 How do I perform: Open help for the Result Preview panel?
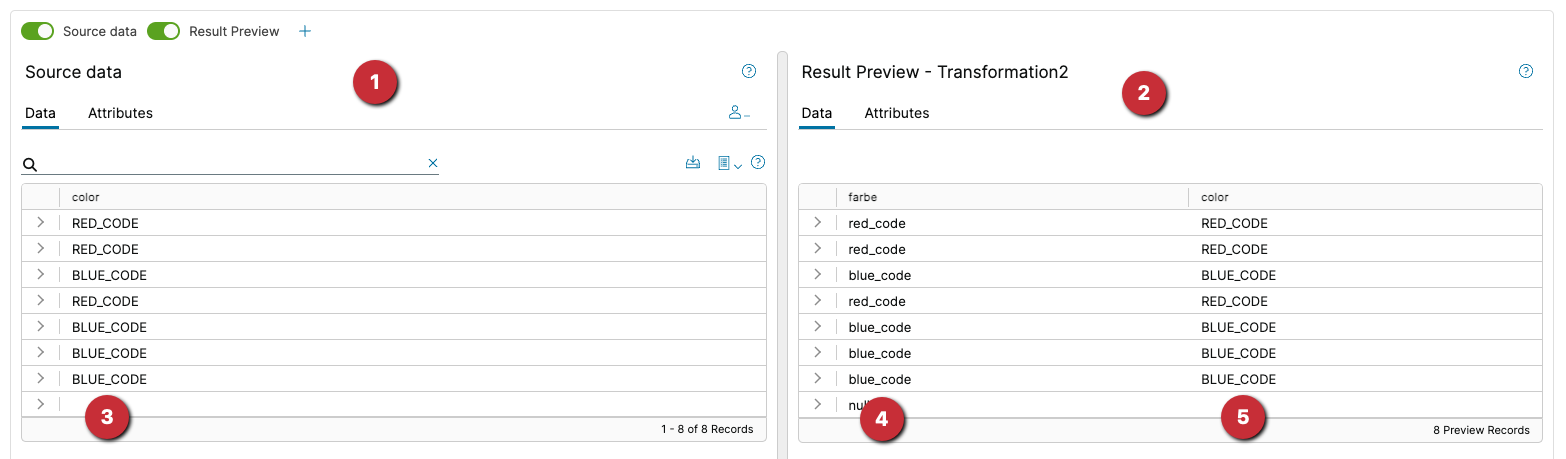click(x=1526, y=71)
